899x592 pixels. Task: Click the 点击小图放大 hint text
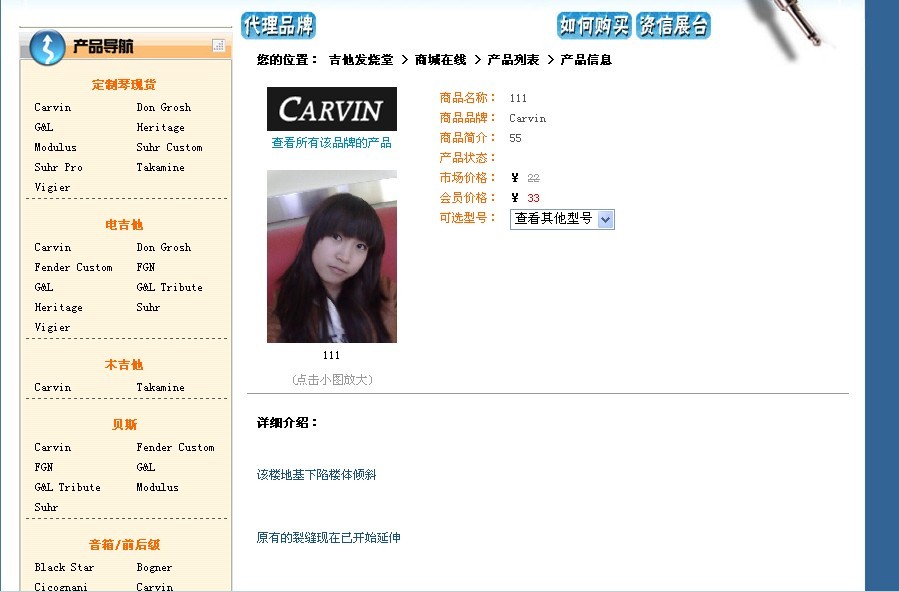pyautogui.click(x=332, y=379)
